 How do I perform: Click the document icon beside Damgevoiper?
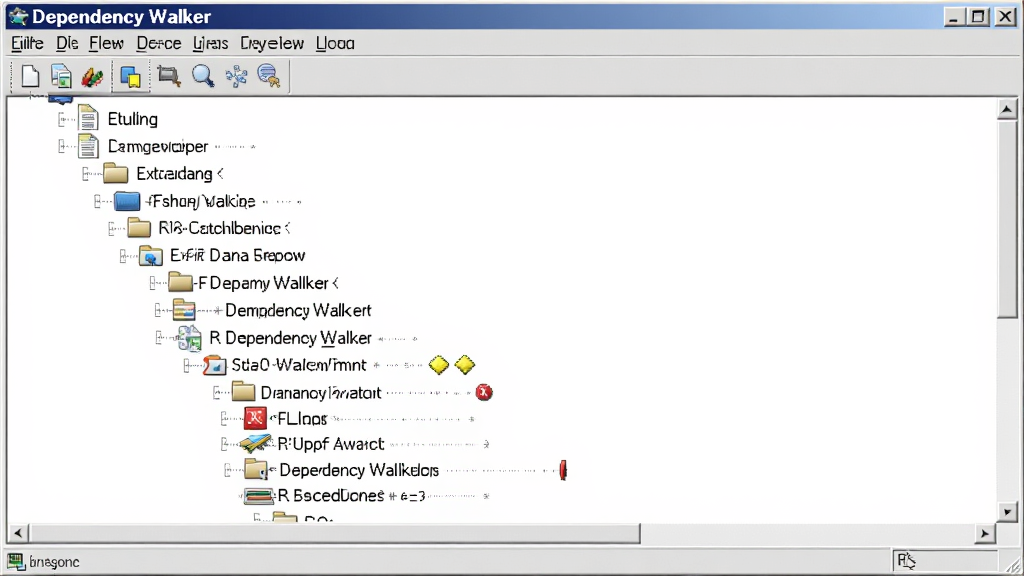tap(88, 146)
